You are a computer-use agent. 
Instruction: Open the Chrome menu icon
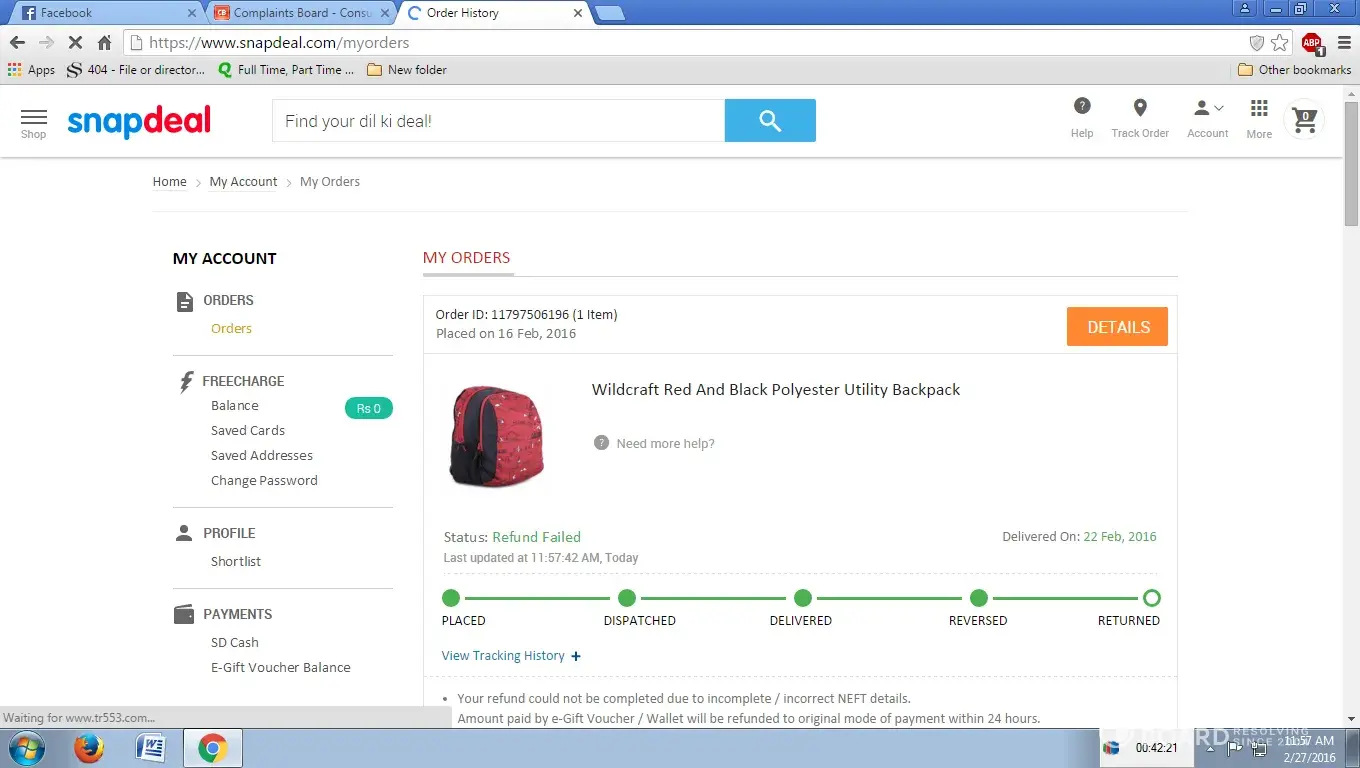[x=1344, y=43]
